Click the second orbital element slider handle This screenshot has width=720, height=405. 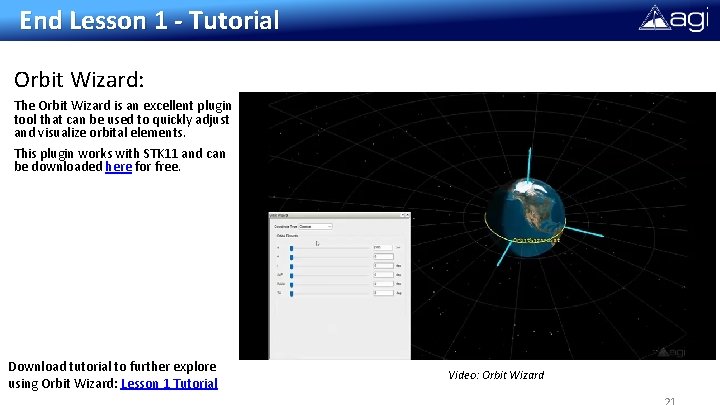point(291,257)
